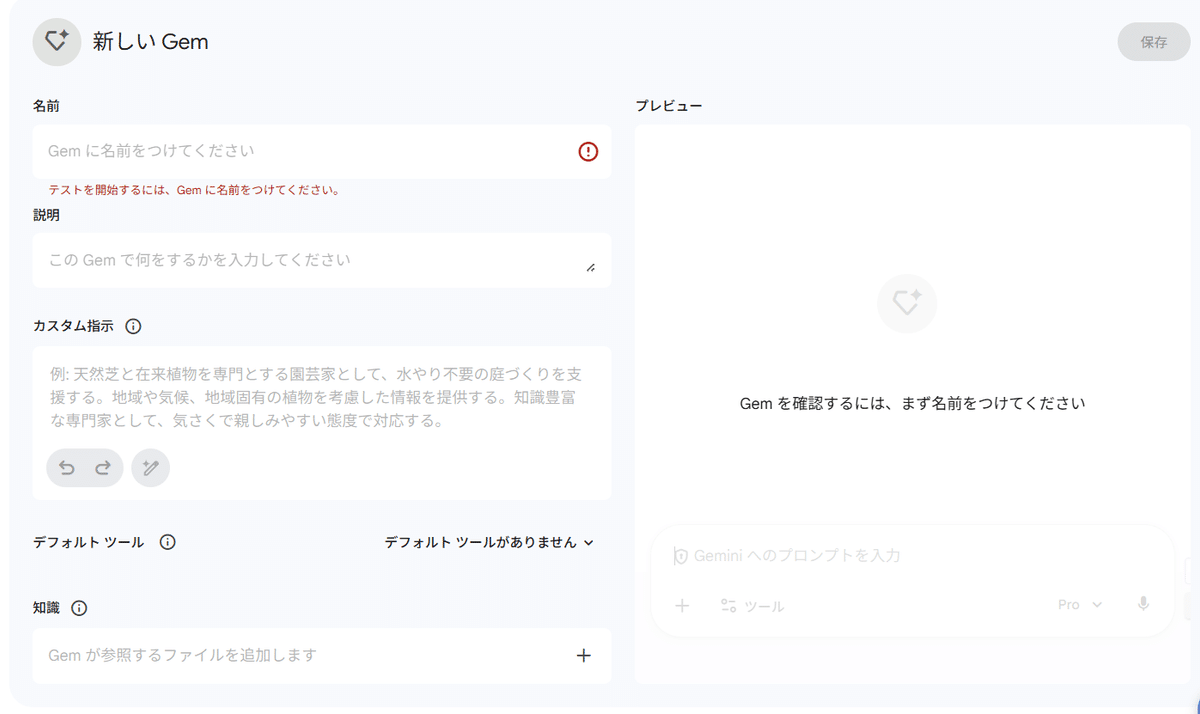This screenshot has height=714, width=1200.
Task: Click the プレビュー heading
Action: tap(669, 105)
